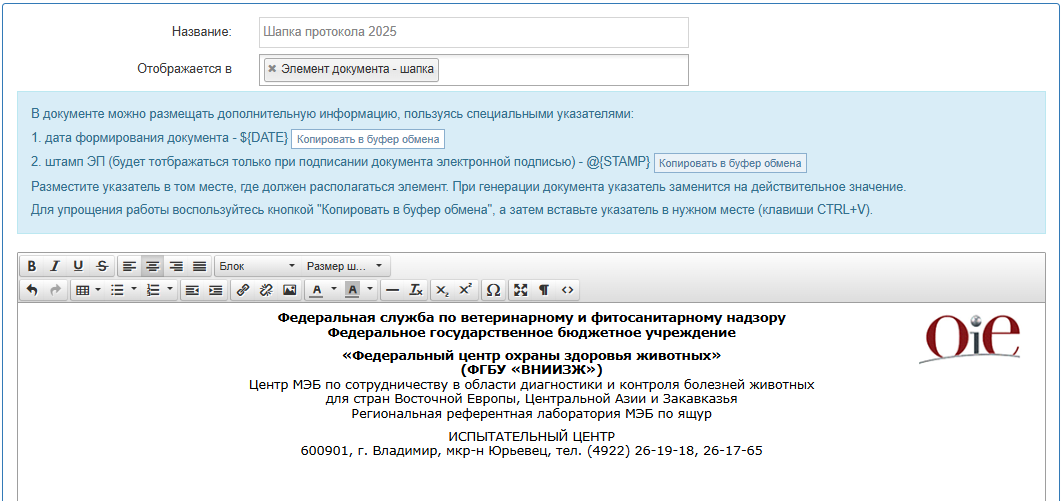1064x501 pixels.
Task: Undo the last edit
Action: point(32,290)
